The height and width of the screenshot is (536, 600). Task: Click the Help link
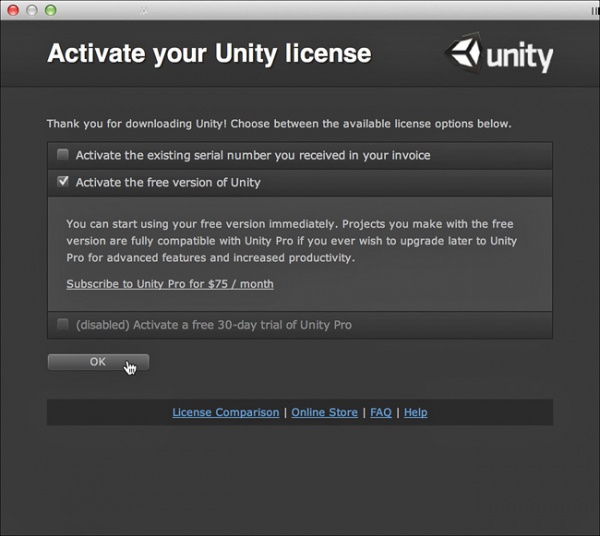coord(415,412)
